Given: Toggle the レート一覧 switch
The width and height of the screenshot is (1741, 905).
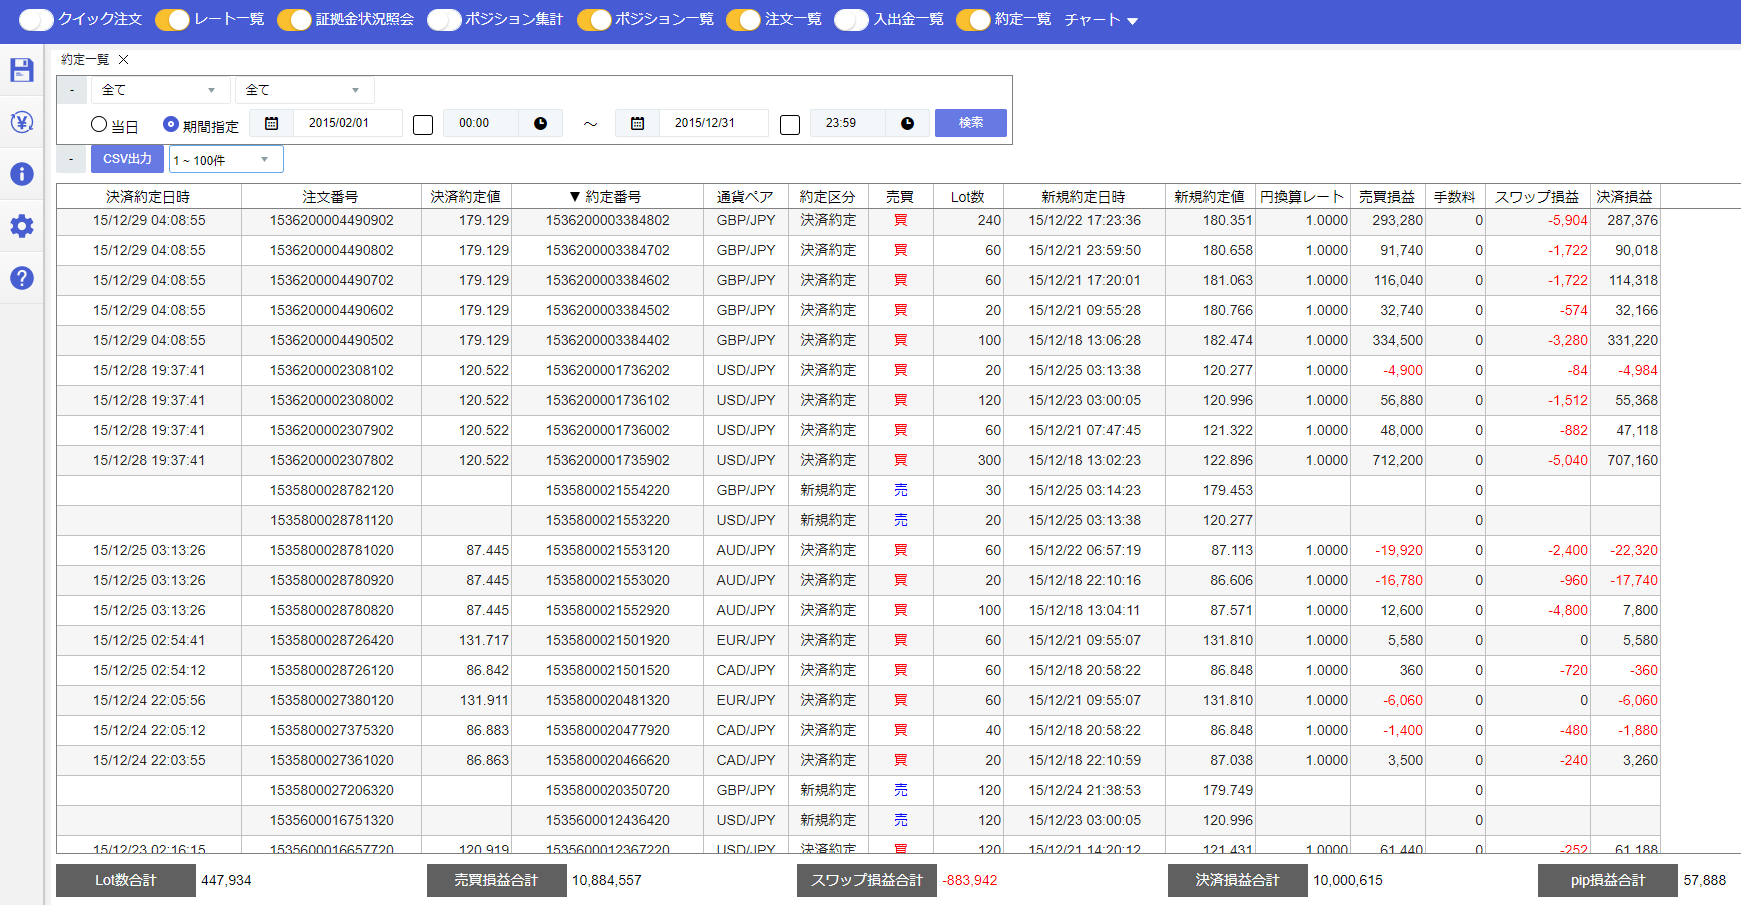Looking at the screenshot, I should coord(172,20).
